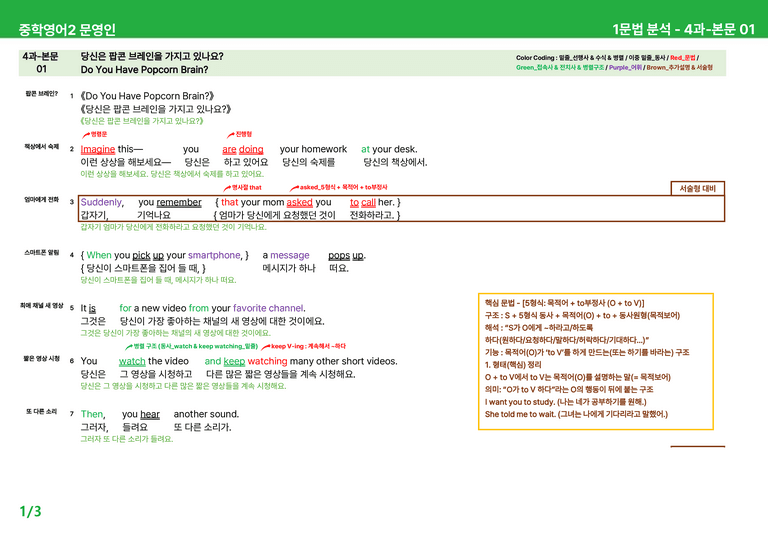Click the red word 'watching'
The width and height of the screenshot is (768, 543).
267,361
